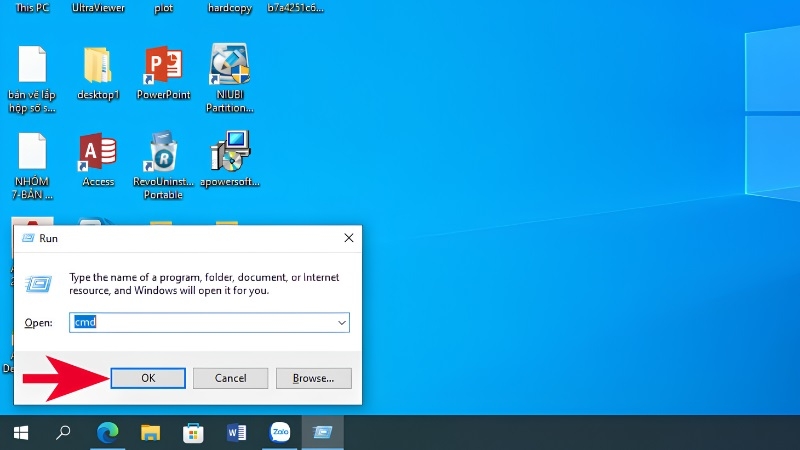Expand the Open command history dropdown

pos(341,322)
